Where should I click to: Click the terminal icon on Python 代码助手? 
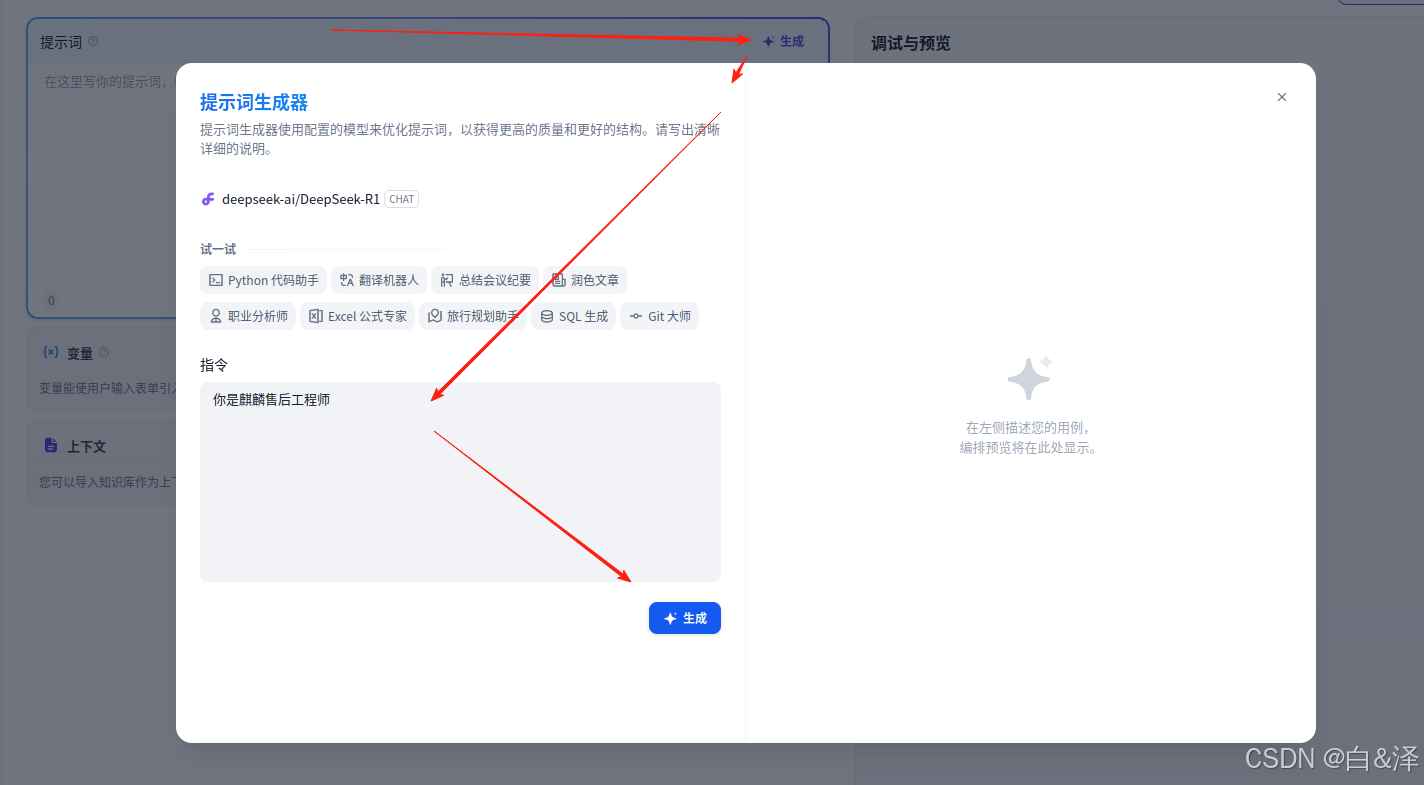point(215,280)
